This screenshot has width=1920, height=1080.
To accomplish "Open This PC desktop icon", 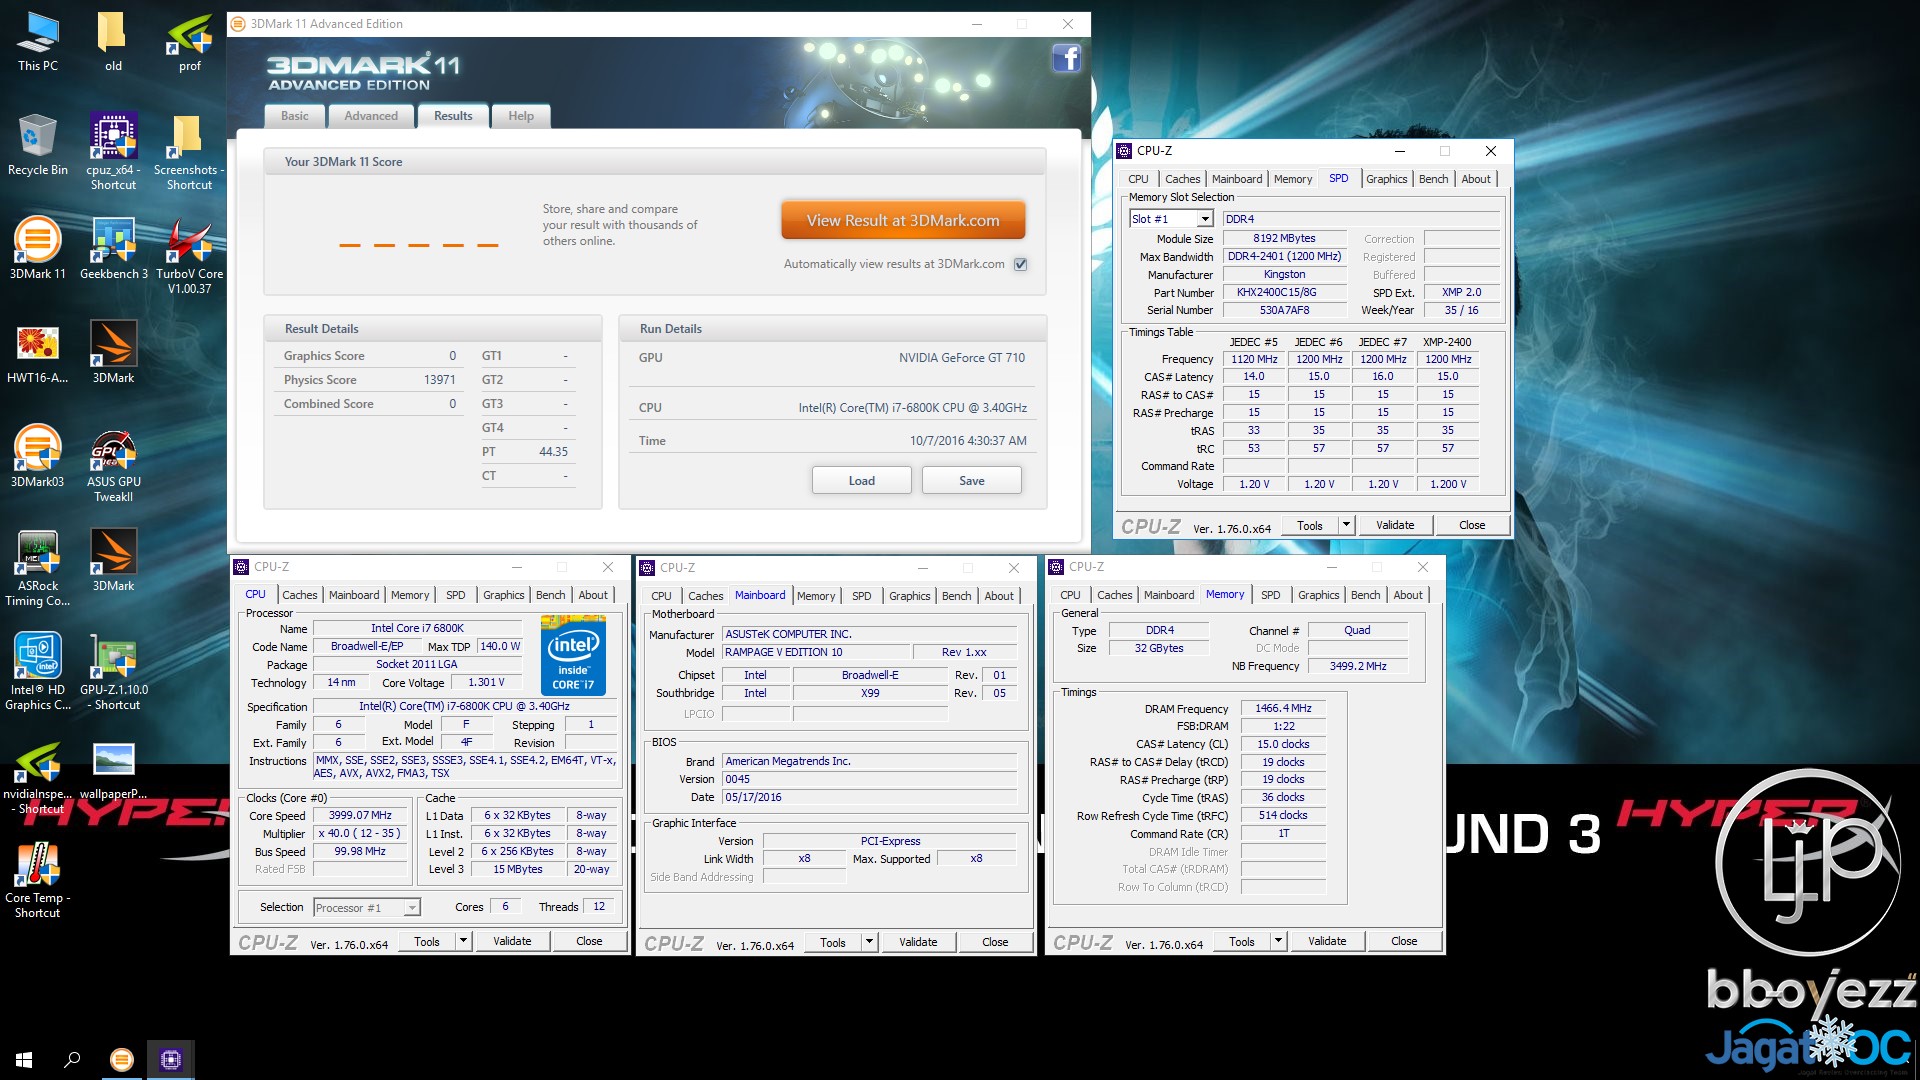I will (x=38, y=42).
